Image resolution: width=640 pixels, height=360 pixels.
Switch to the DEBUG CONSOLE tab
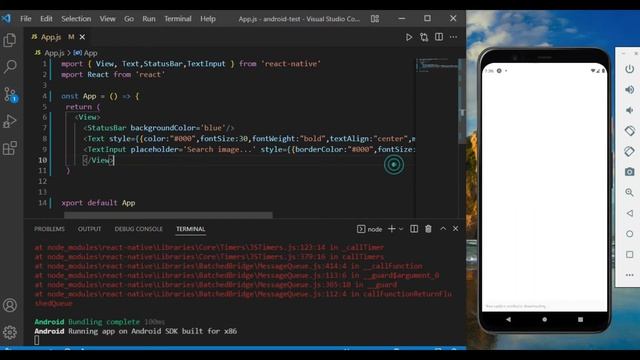138,229
